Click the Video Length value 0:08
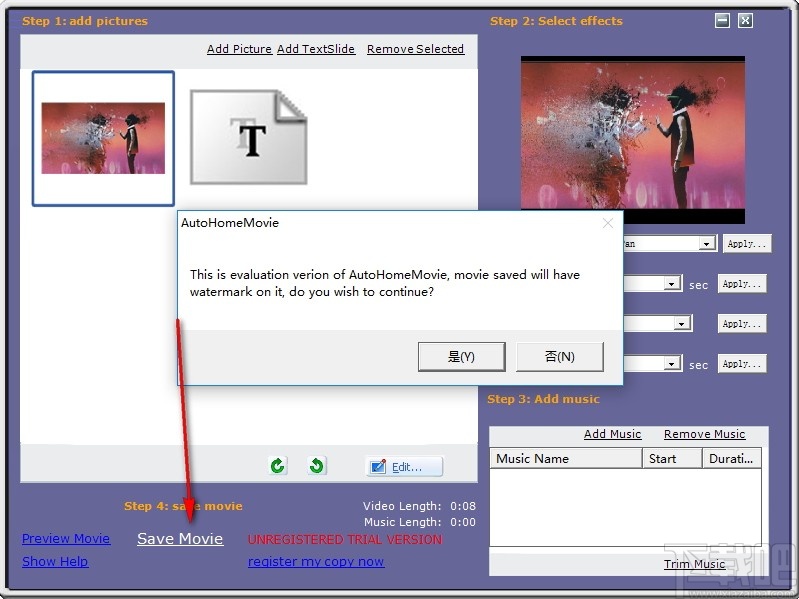The width and height of the screenshot is (799, 599). (x=463, y=506)
